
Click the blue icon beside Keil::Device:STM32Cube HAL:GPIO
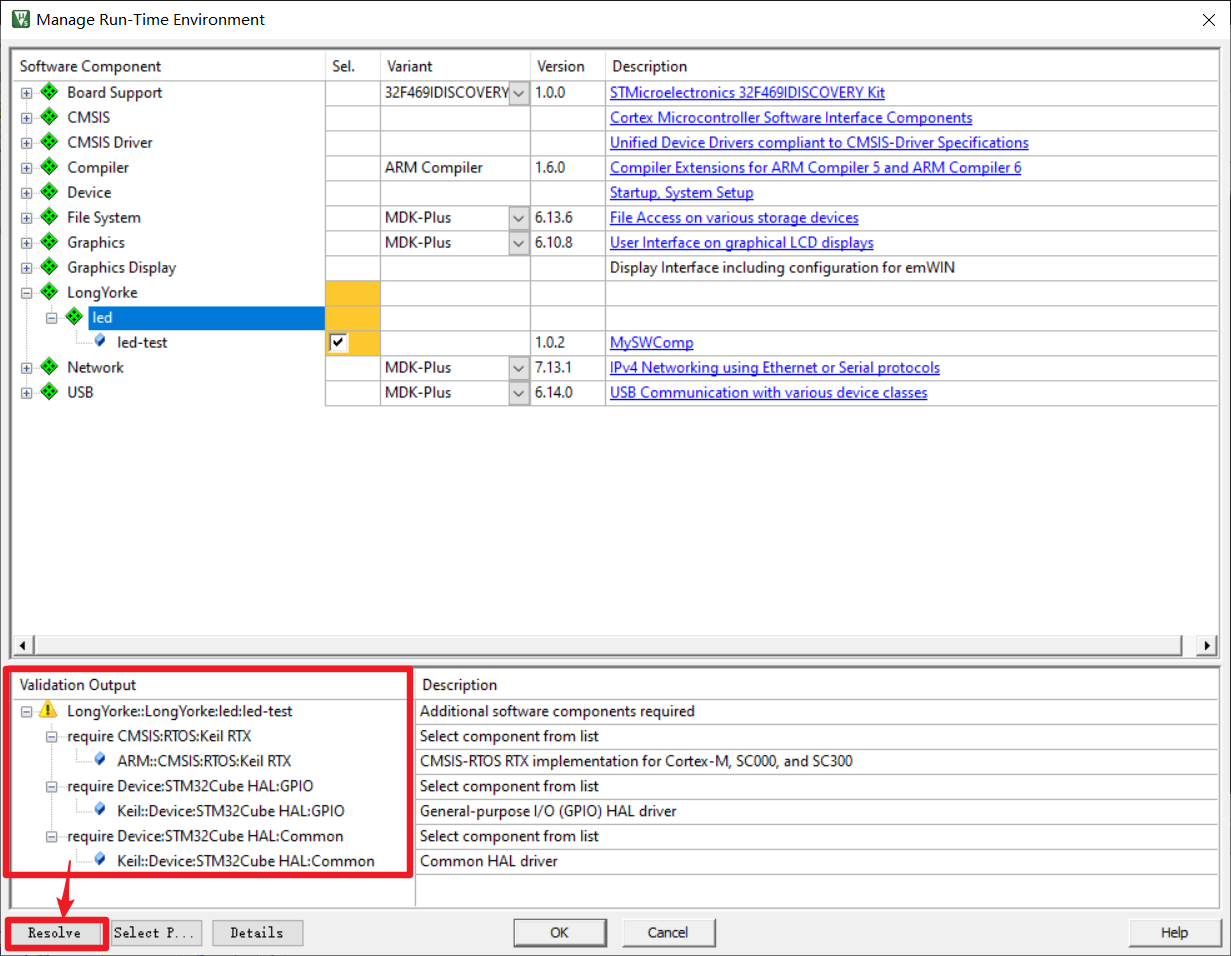click(x=100, y=810)
